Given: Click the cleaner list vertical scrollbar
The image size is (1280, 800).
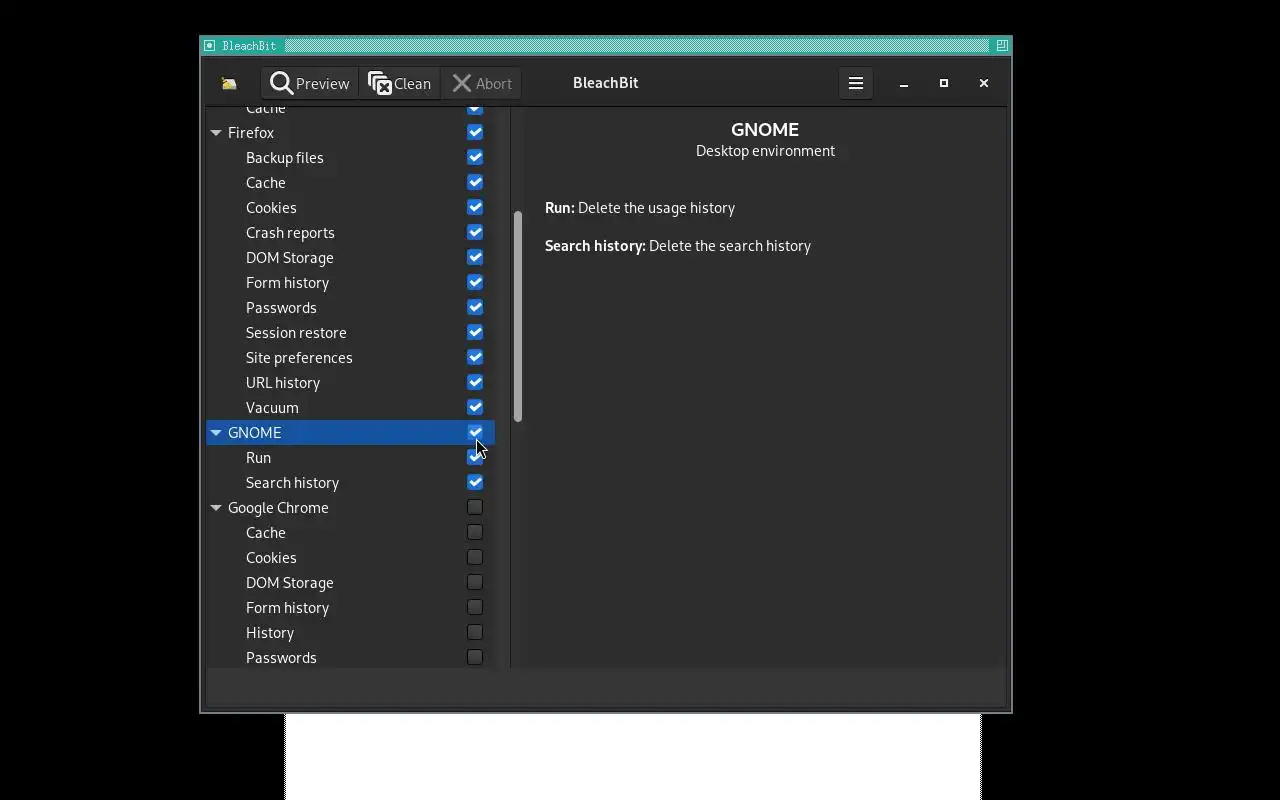Looking at the screenshot, I should coord(518,316).
